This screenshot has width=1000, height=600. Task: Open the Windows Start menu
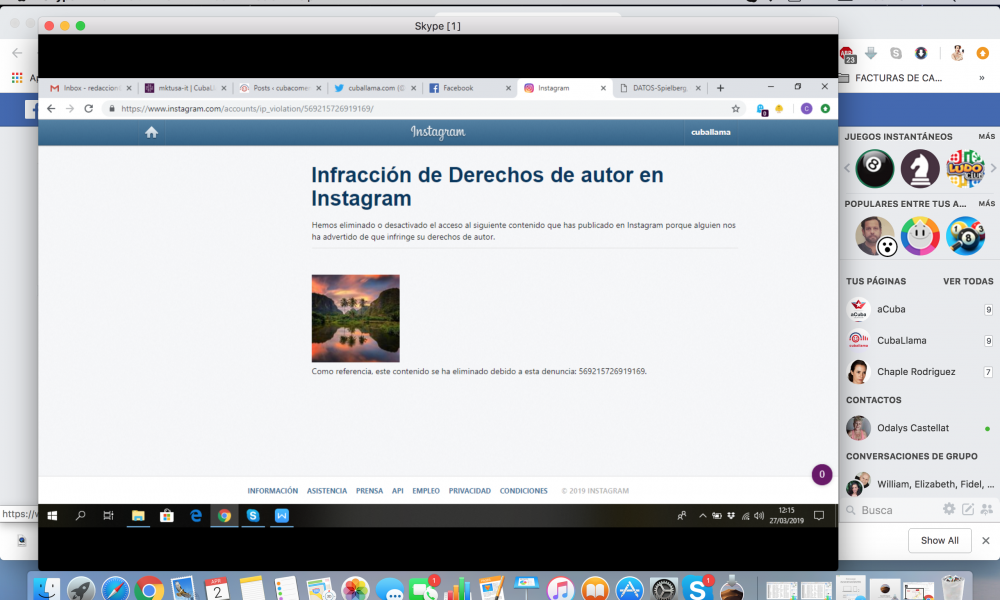[x=52, y=516]
